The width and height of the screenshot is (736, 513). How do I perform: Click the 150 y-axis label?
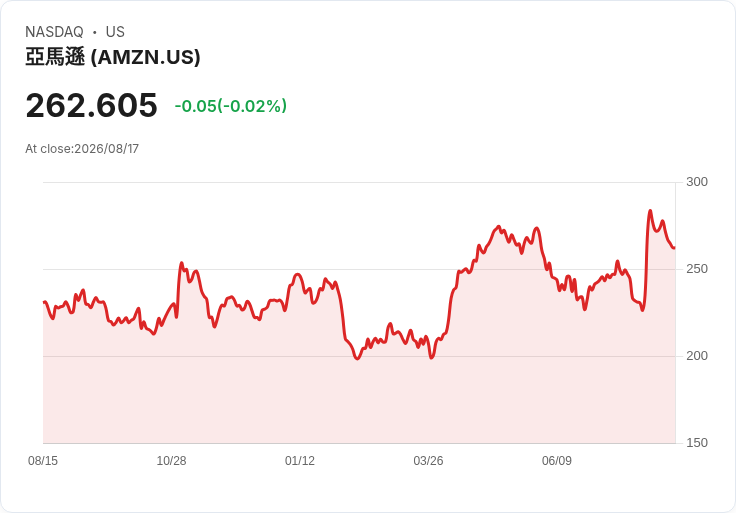[x=697, y=443]
